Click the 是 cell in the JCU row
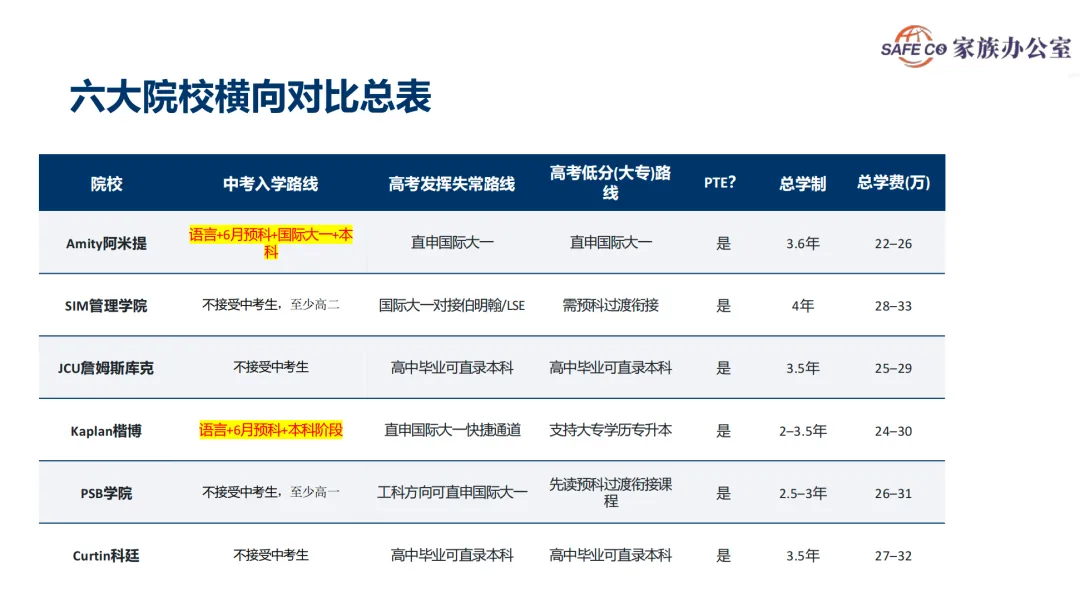The width and height of the screenshot is (1080, 591). [x=723, y=369]
